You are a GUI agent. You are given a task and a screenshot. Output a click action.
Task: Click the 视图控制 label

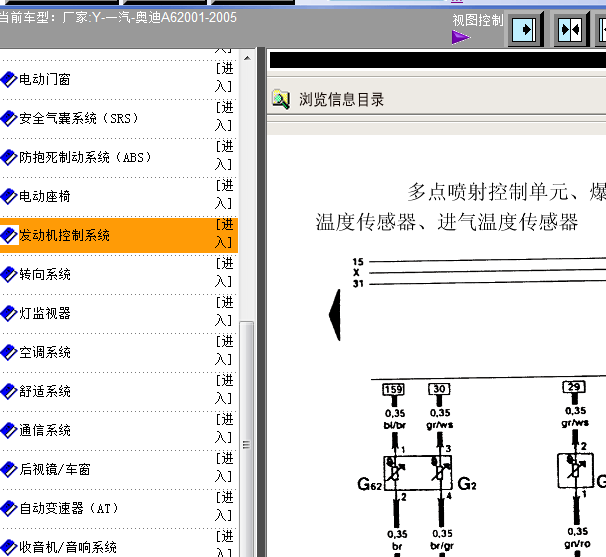coord(478,20)
